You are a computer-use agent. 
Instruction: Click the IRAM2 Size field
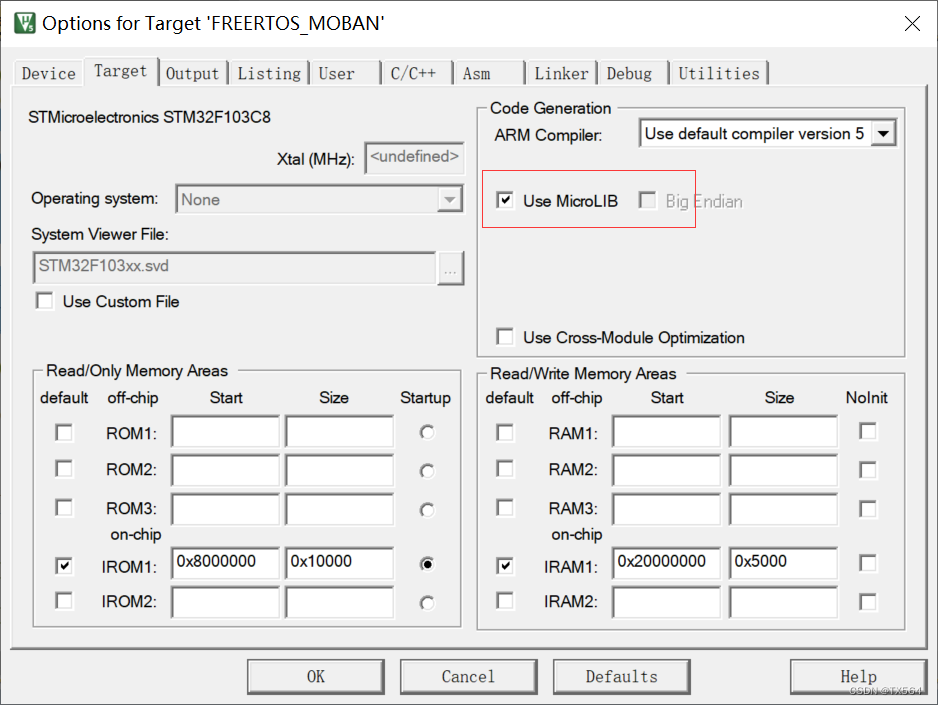tap(783, 602)
